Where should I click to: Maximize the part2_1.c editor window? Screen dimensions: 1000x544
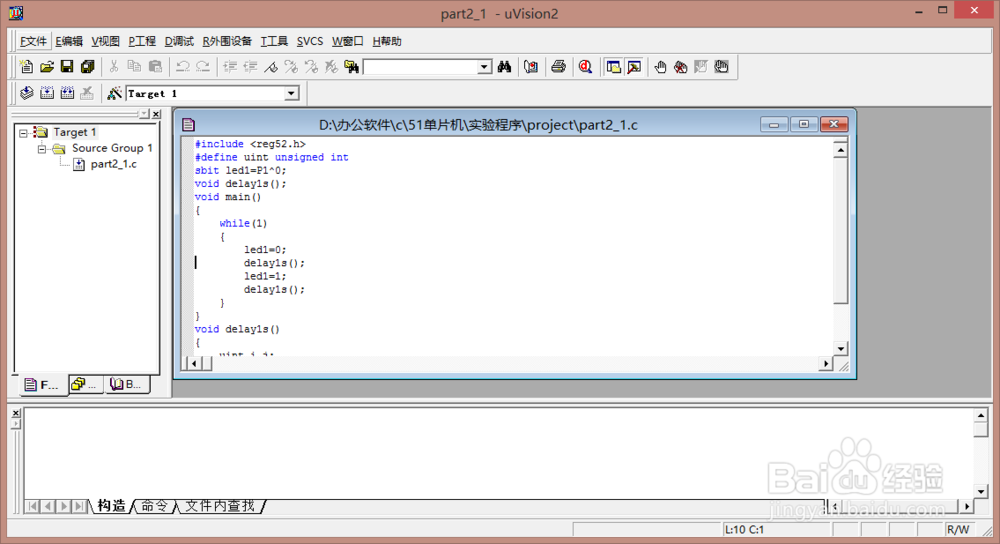pyautogui.click(x=804, y=124)
